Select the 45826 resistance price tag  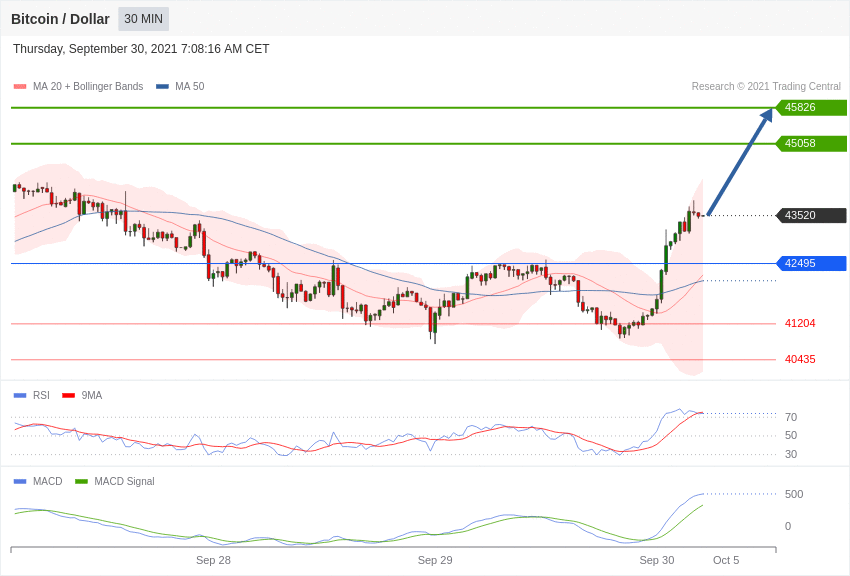812,107
